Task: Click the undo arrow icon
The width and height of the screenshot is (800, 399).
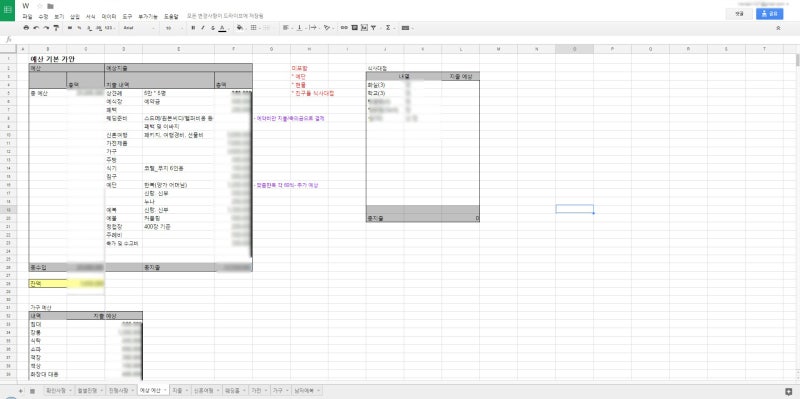Action: [36, 28]
